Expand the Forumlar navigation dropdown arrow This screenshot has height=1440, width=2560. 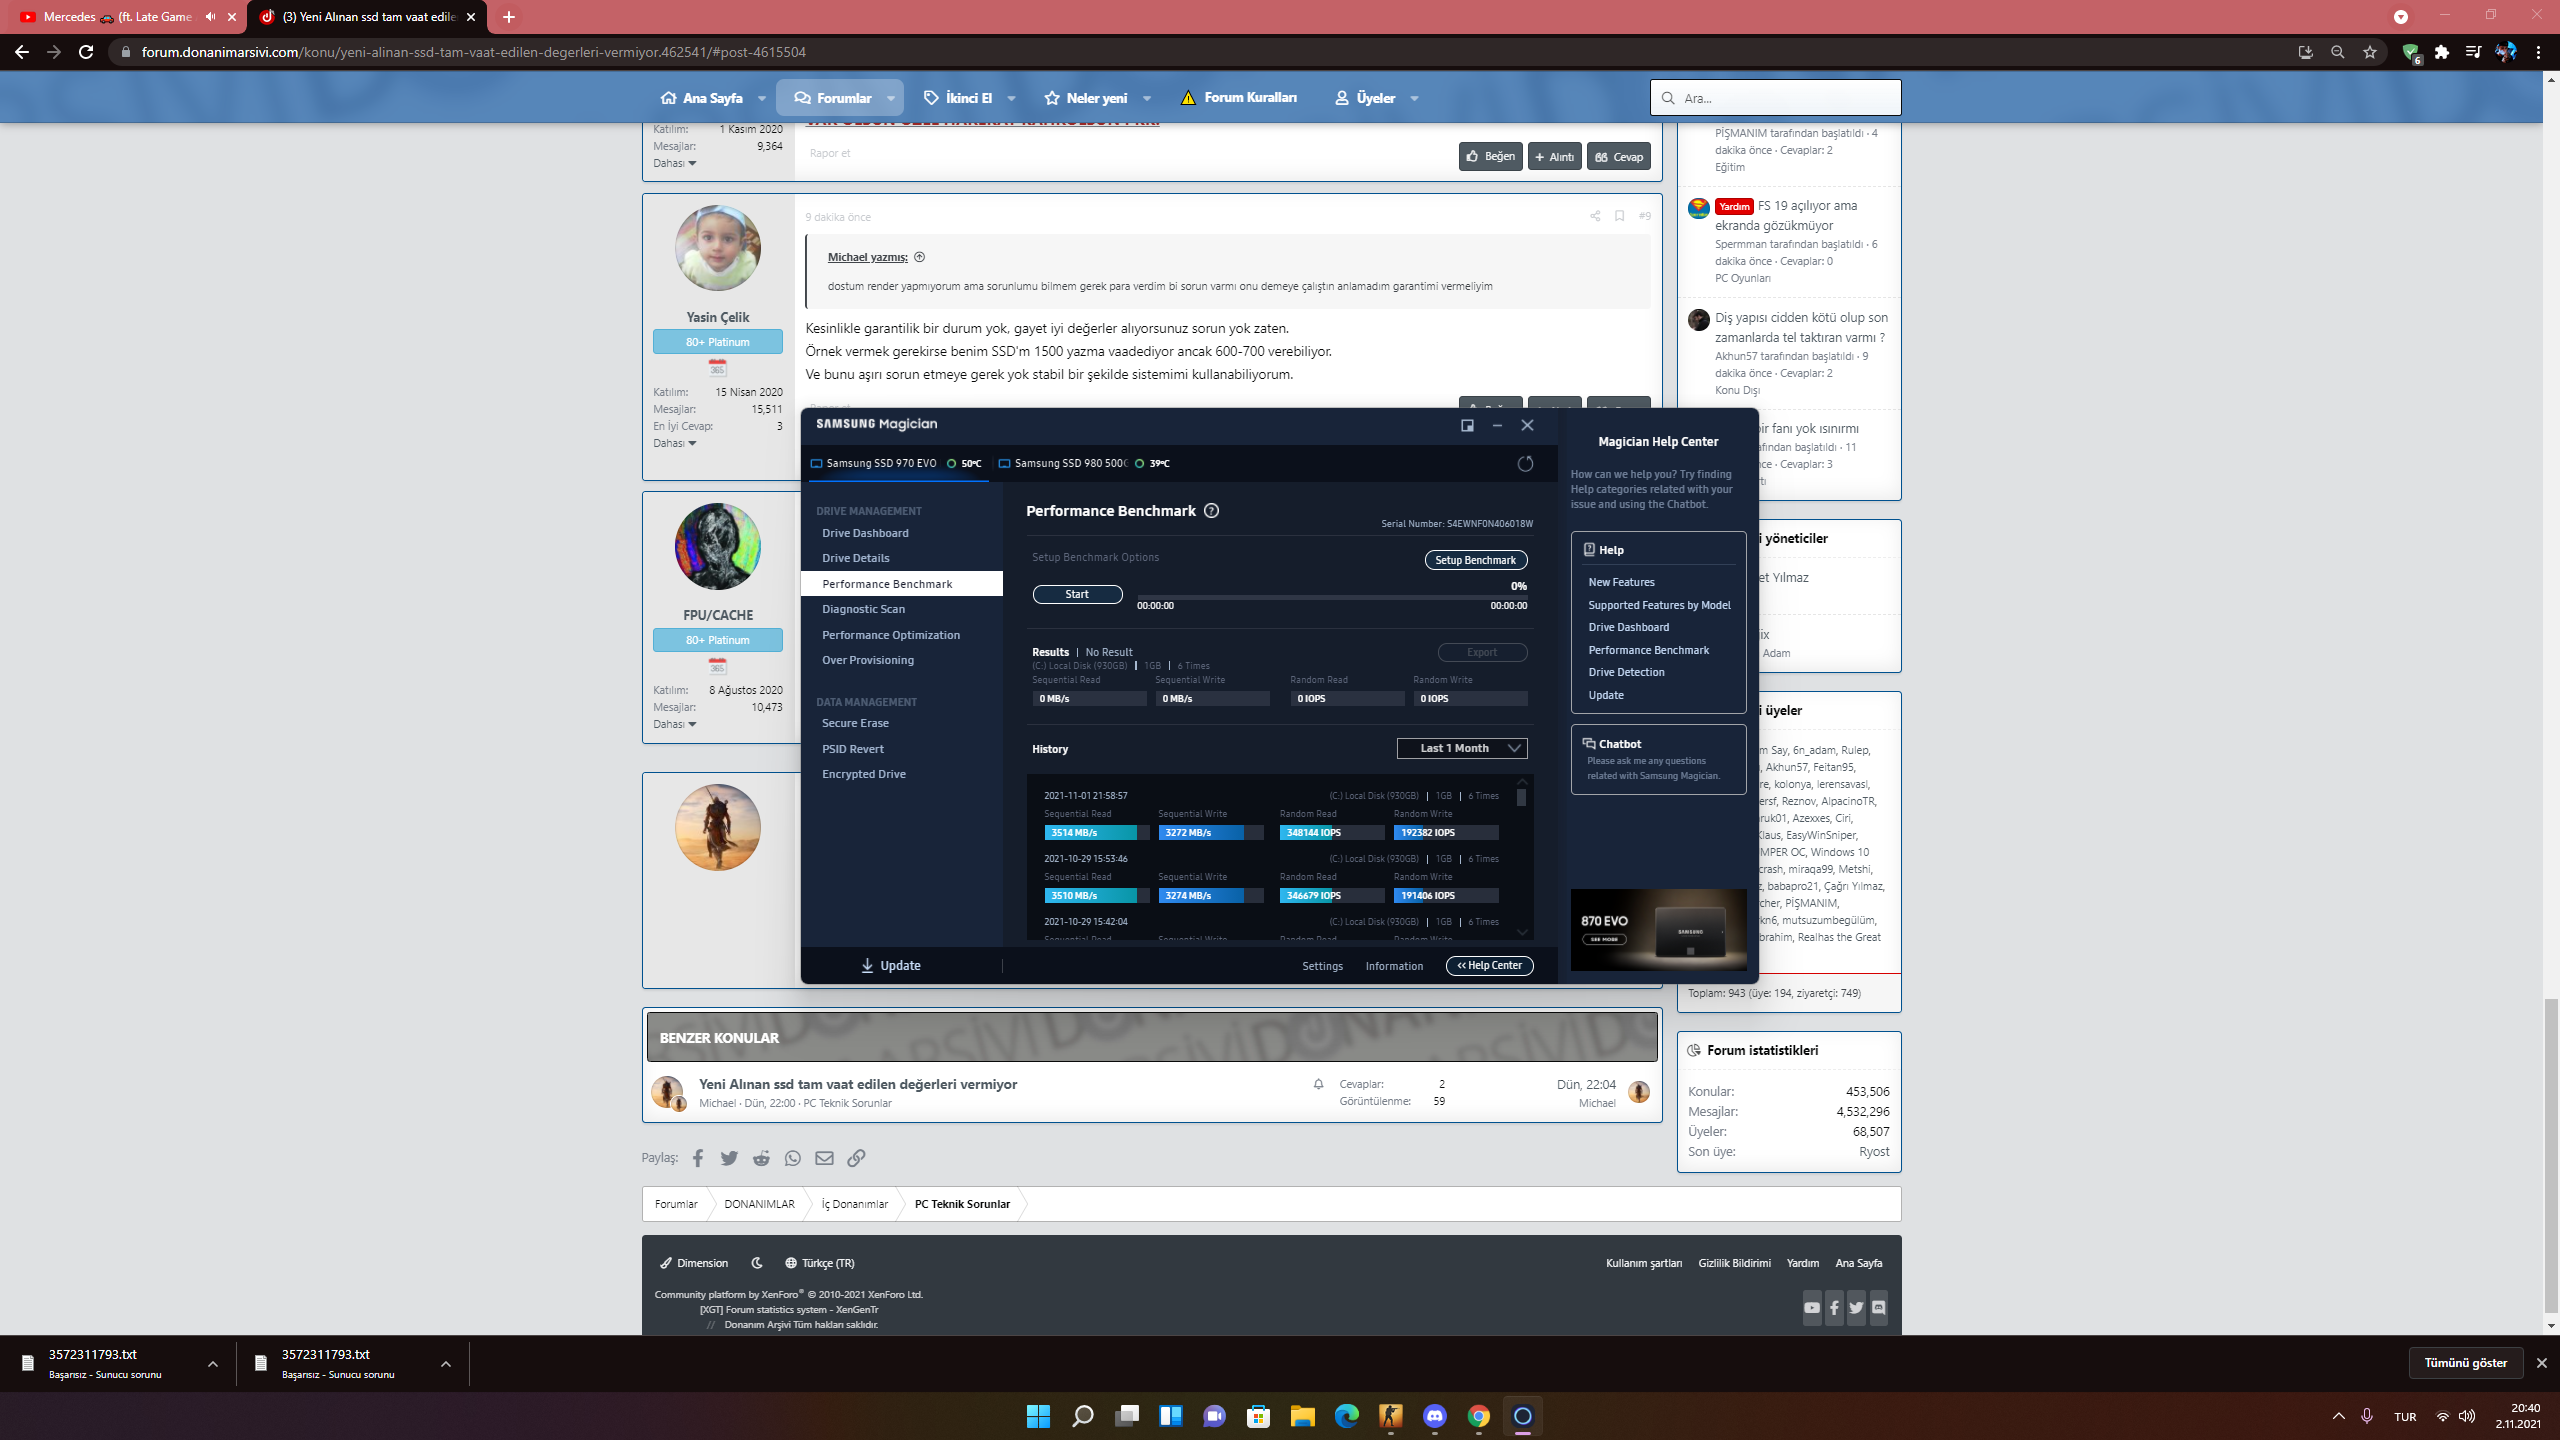point(890,98)
